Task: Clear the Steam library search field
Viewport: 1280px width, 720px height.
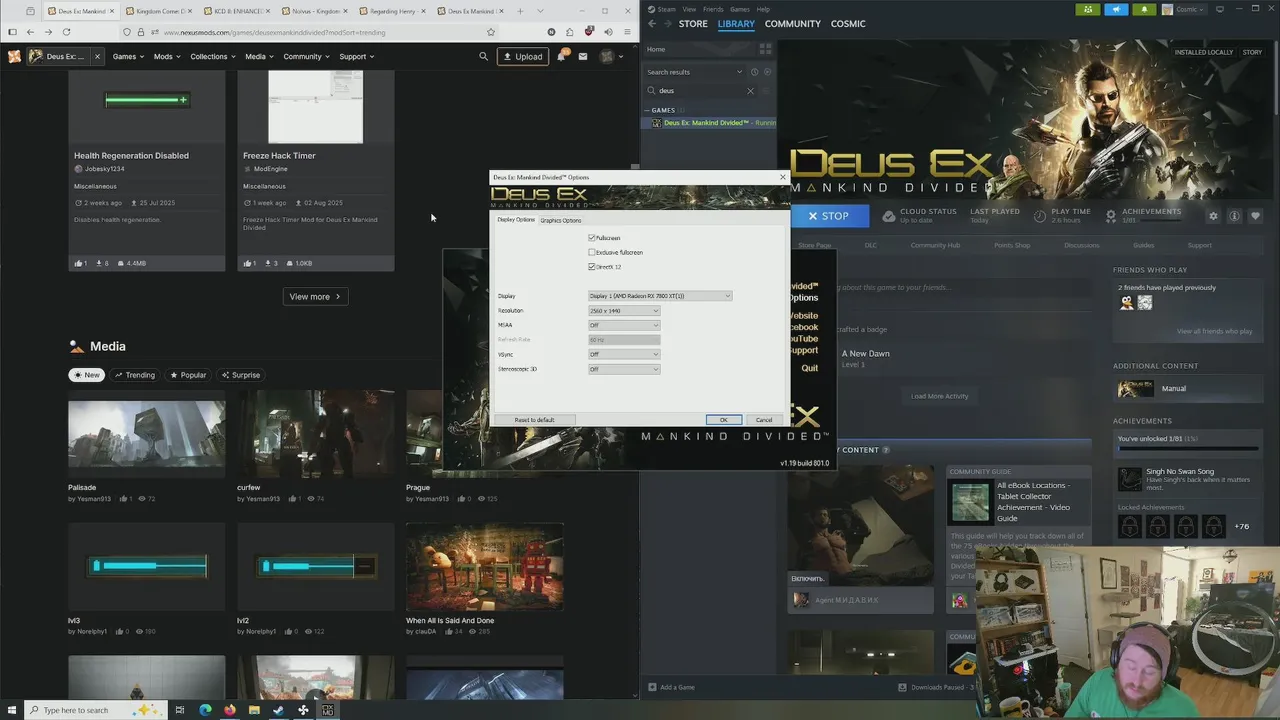Action: [x=750, y=91]
